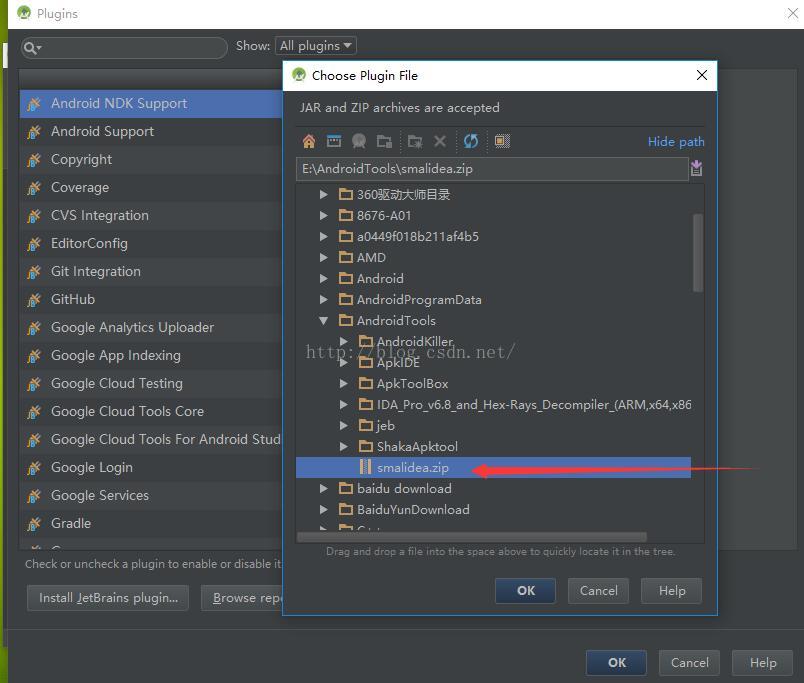
Task: Expand the Android folder node
Action: (x=324, y=278)
